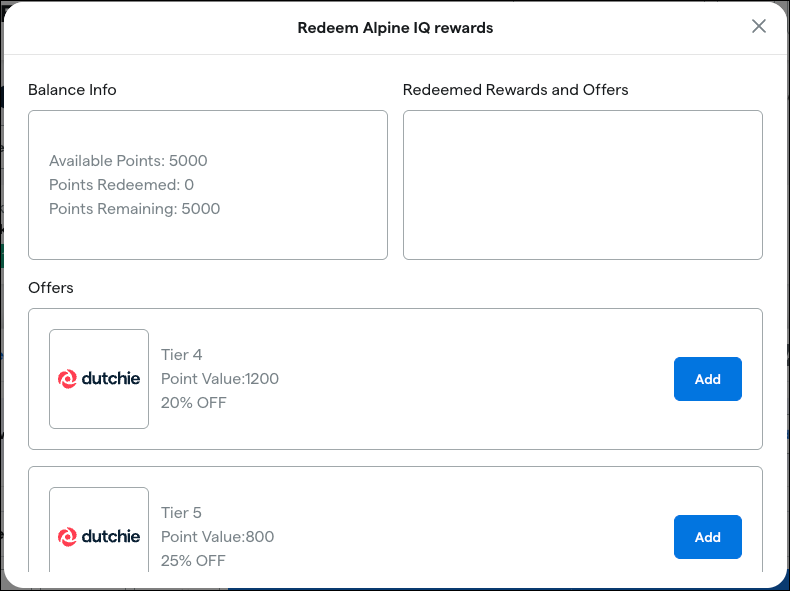This screenshot has width=790, height=591.
Task: Select the Tier 4 offer title text
Action: coord(181,355)
